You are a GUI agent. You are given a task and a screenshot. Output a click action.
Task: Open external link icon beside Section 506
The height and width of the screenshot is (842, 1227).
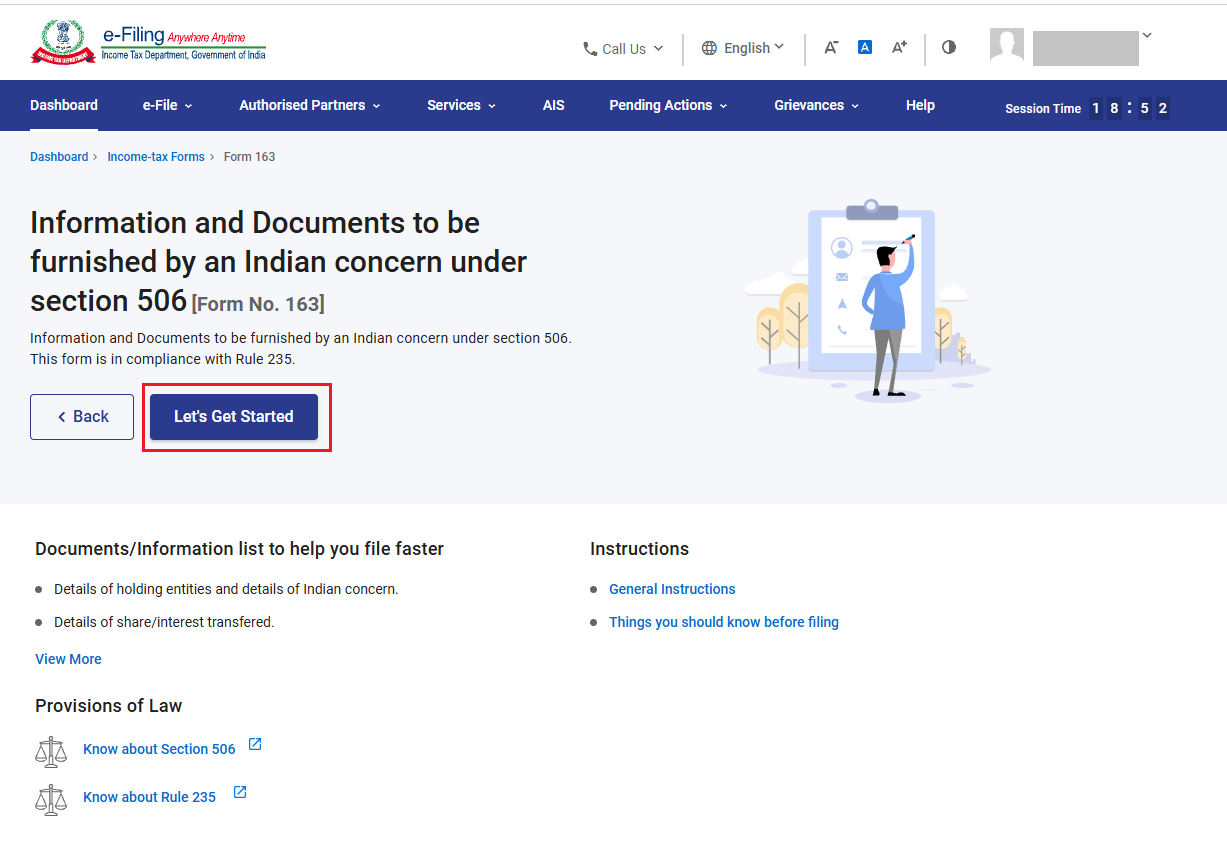(255, 745)
